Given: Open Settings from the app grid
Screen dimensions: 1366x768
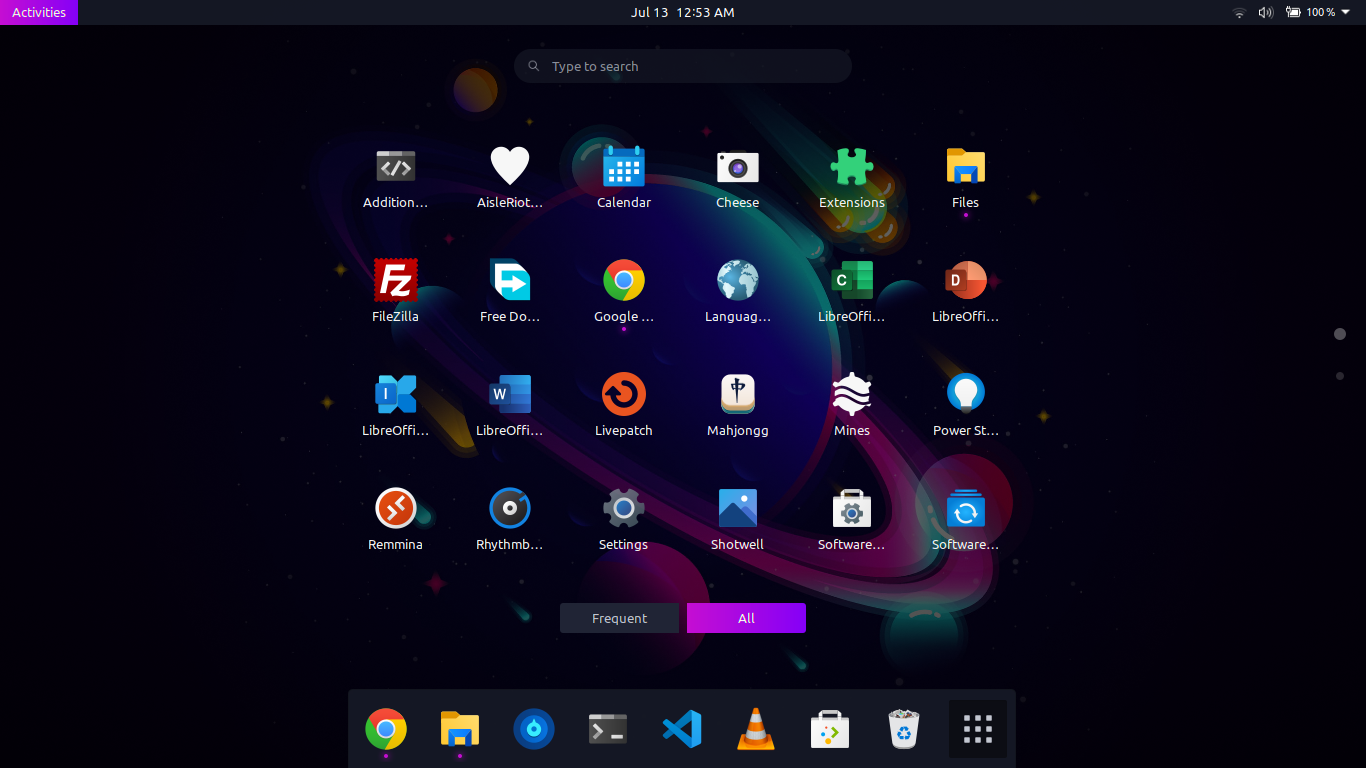Looking at the screenshot, I should coord(623,508).
